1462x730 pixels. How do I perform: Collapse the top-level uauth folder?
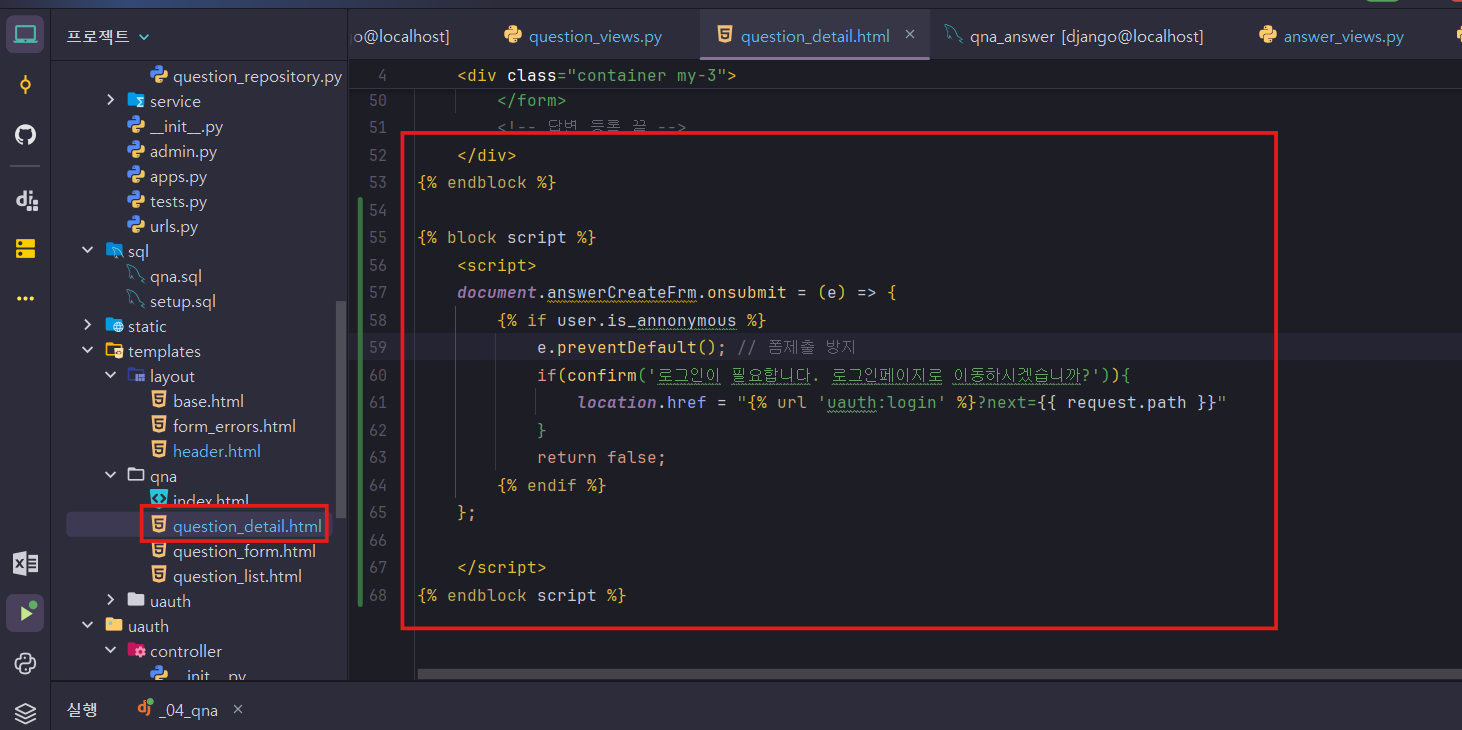[x=89, y=626]
